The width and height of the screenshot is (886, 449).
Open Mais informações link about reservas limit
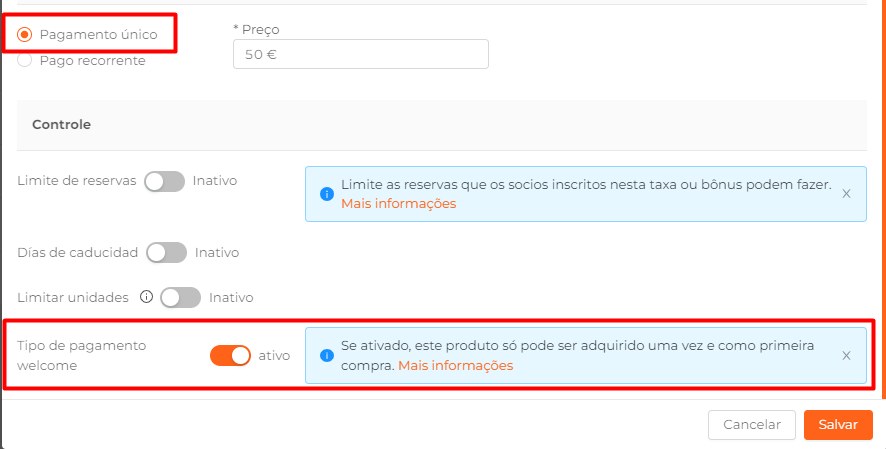coord(398,203)
